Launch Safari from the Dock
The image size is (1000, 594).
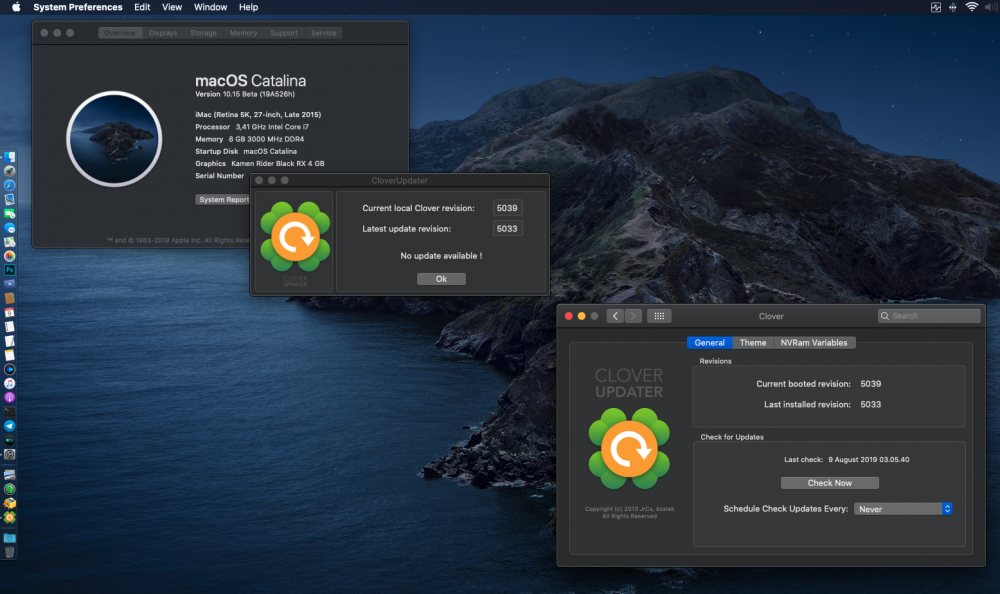pos(10,185)
